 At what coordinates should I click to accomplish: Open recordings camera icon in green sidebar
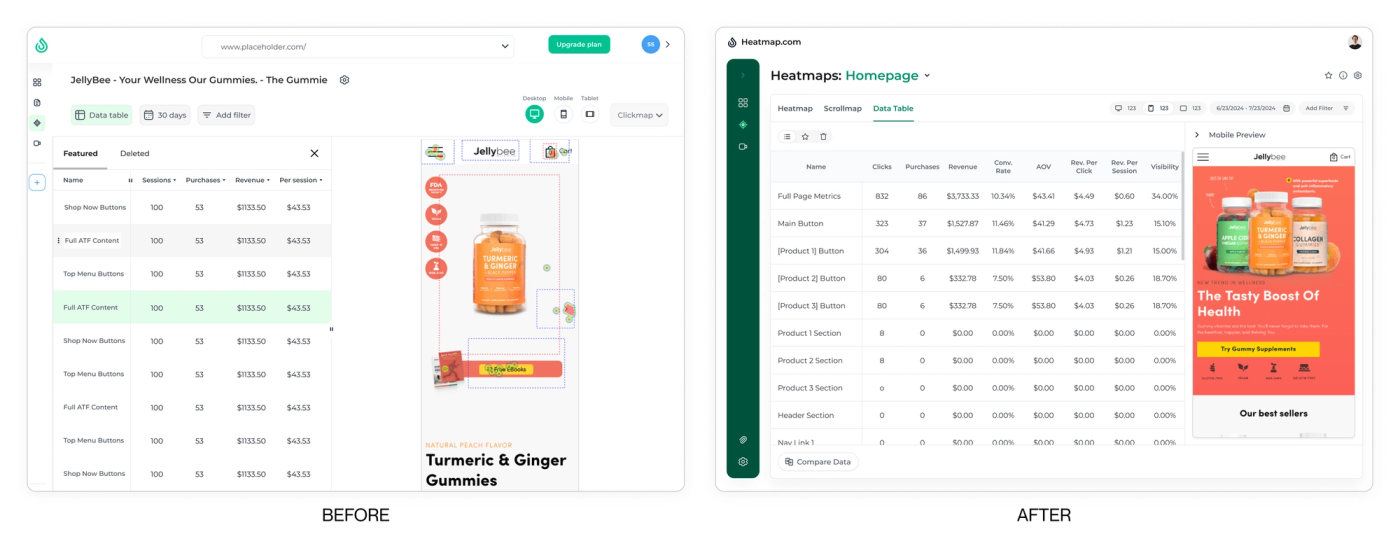[x=743, y=146]
